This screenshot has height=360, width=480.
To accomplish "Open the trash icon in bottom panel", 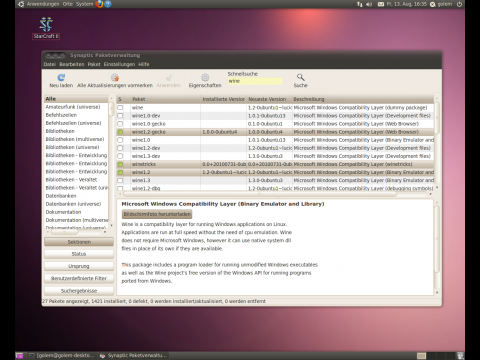I will pos(460,356).
